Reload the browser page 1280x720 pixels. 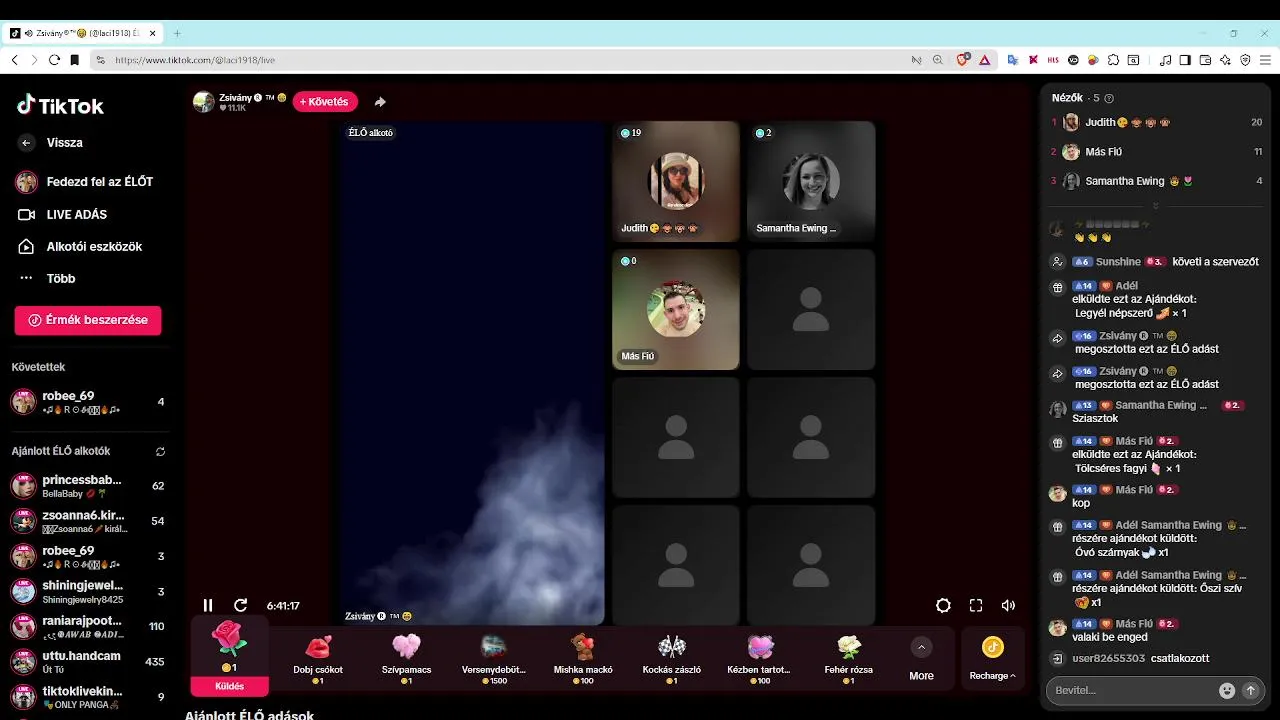[x=54, y=60]
